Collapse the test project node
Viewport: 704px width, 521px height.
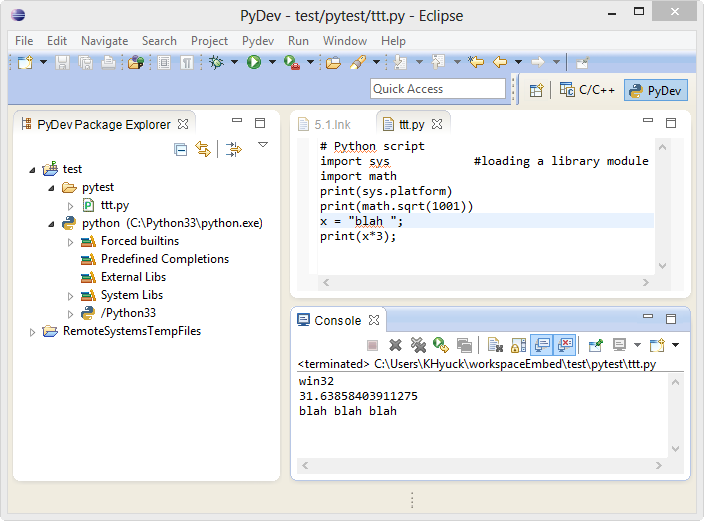point(32,170)
